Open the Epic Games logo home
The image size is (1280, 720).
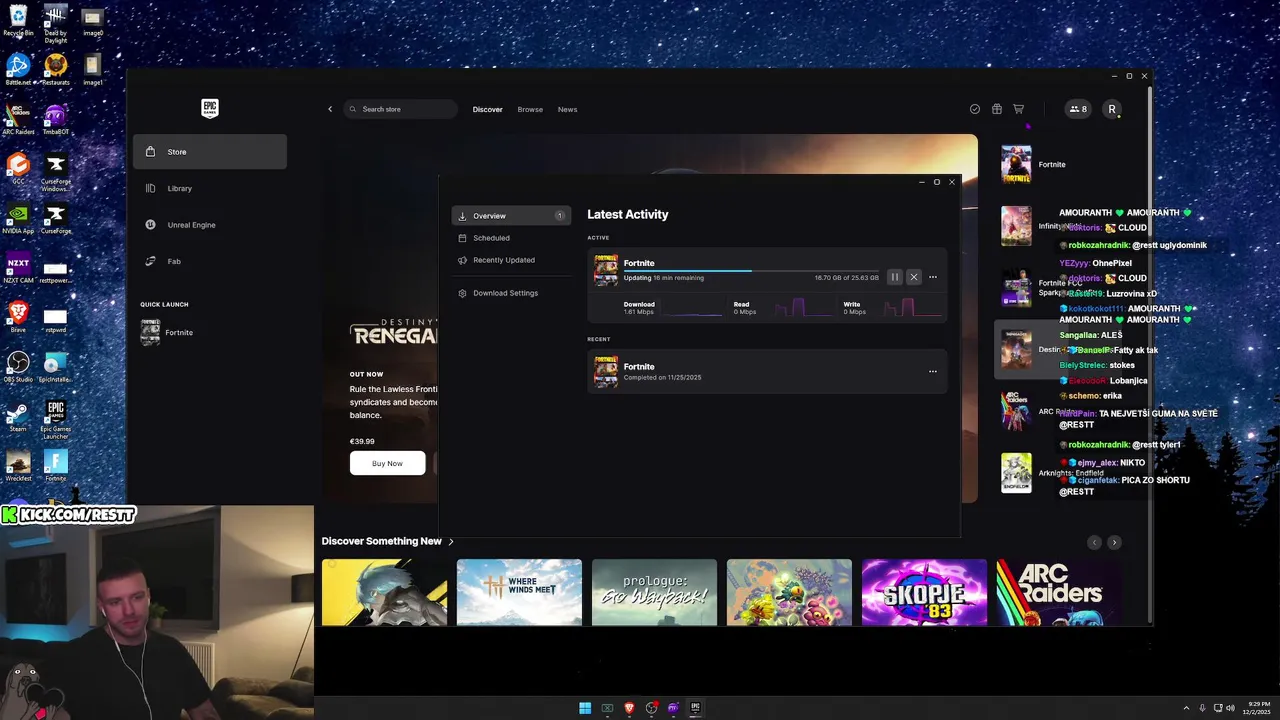coord(209,108)
